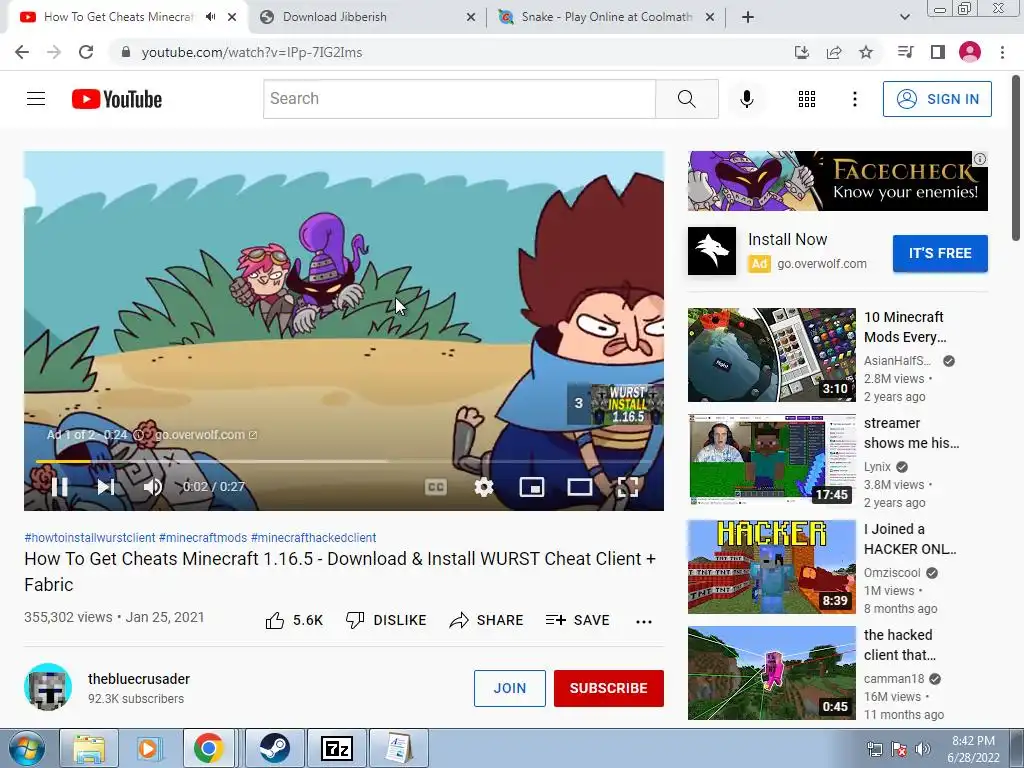
Task: Play I Joined a HACKER video thumbnail
Action: coord(771,567)
